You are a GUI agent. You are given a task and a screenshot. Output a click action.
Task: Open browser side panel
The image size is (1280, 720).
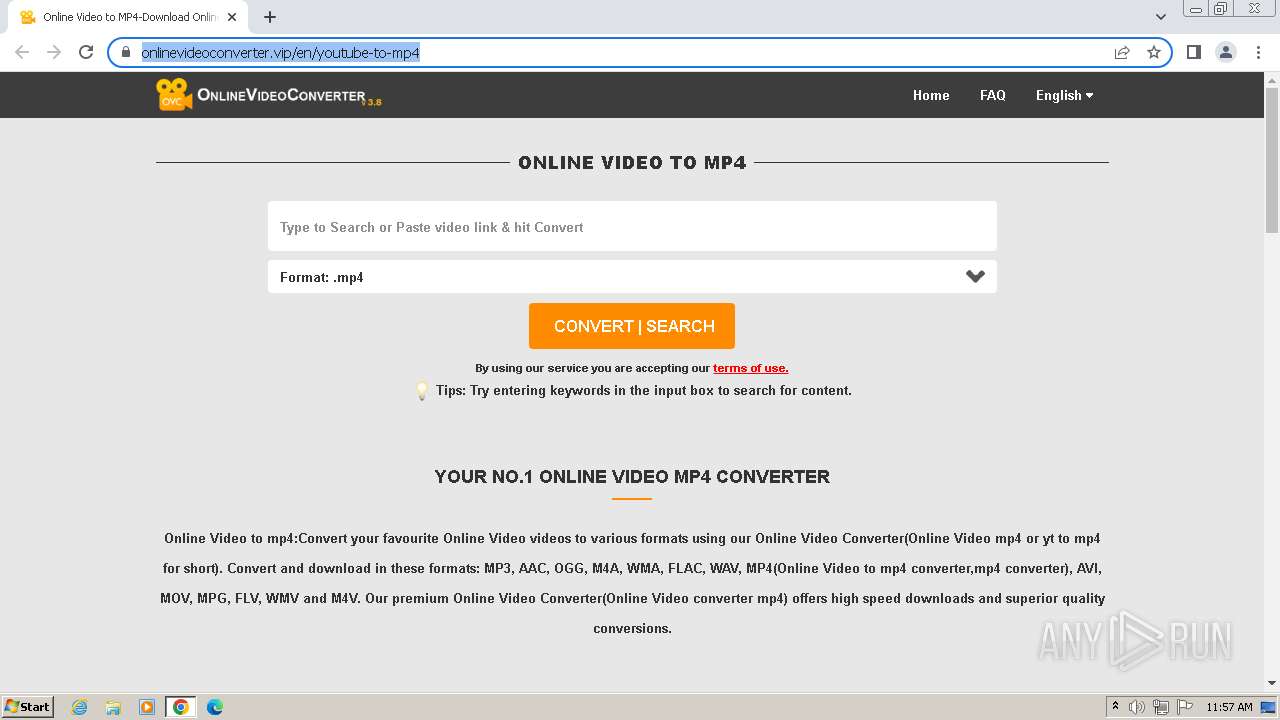click(1193, 52)
